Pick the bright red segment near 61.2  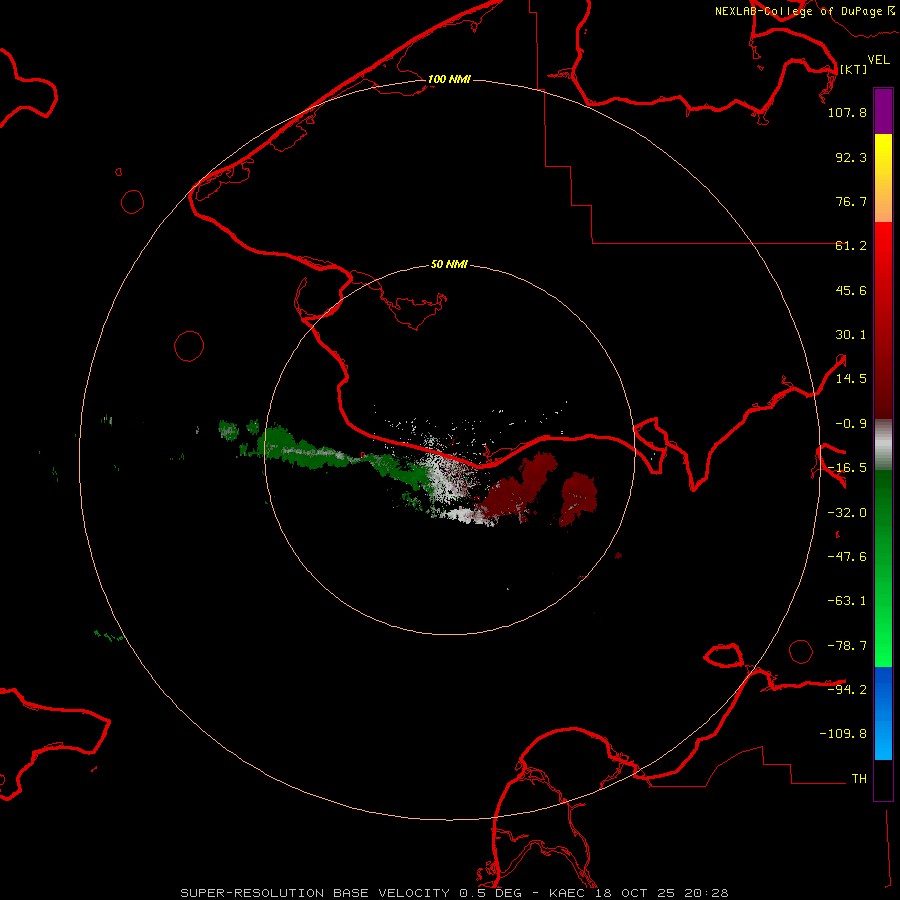coord(883,247)
